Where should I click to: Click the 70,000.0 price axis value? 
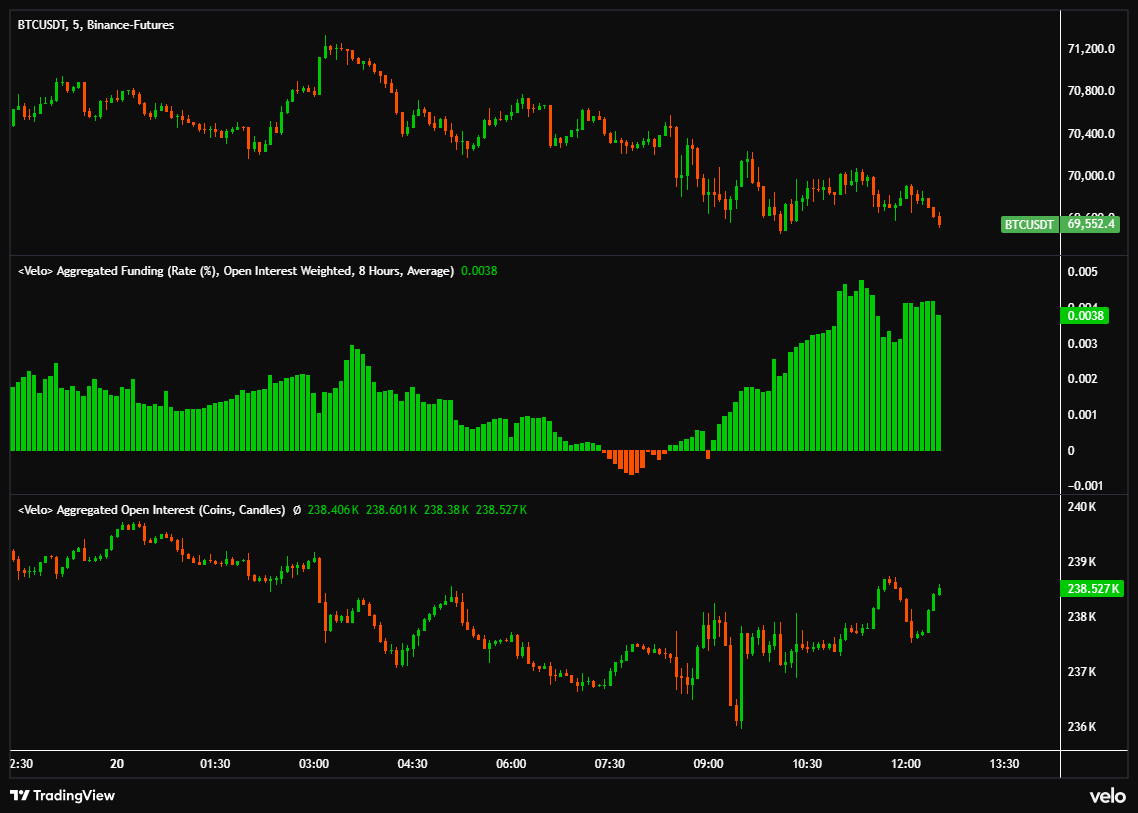1091,176
